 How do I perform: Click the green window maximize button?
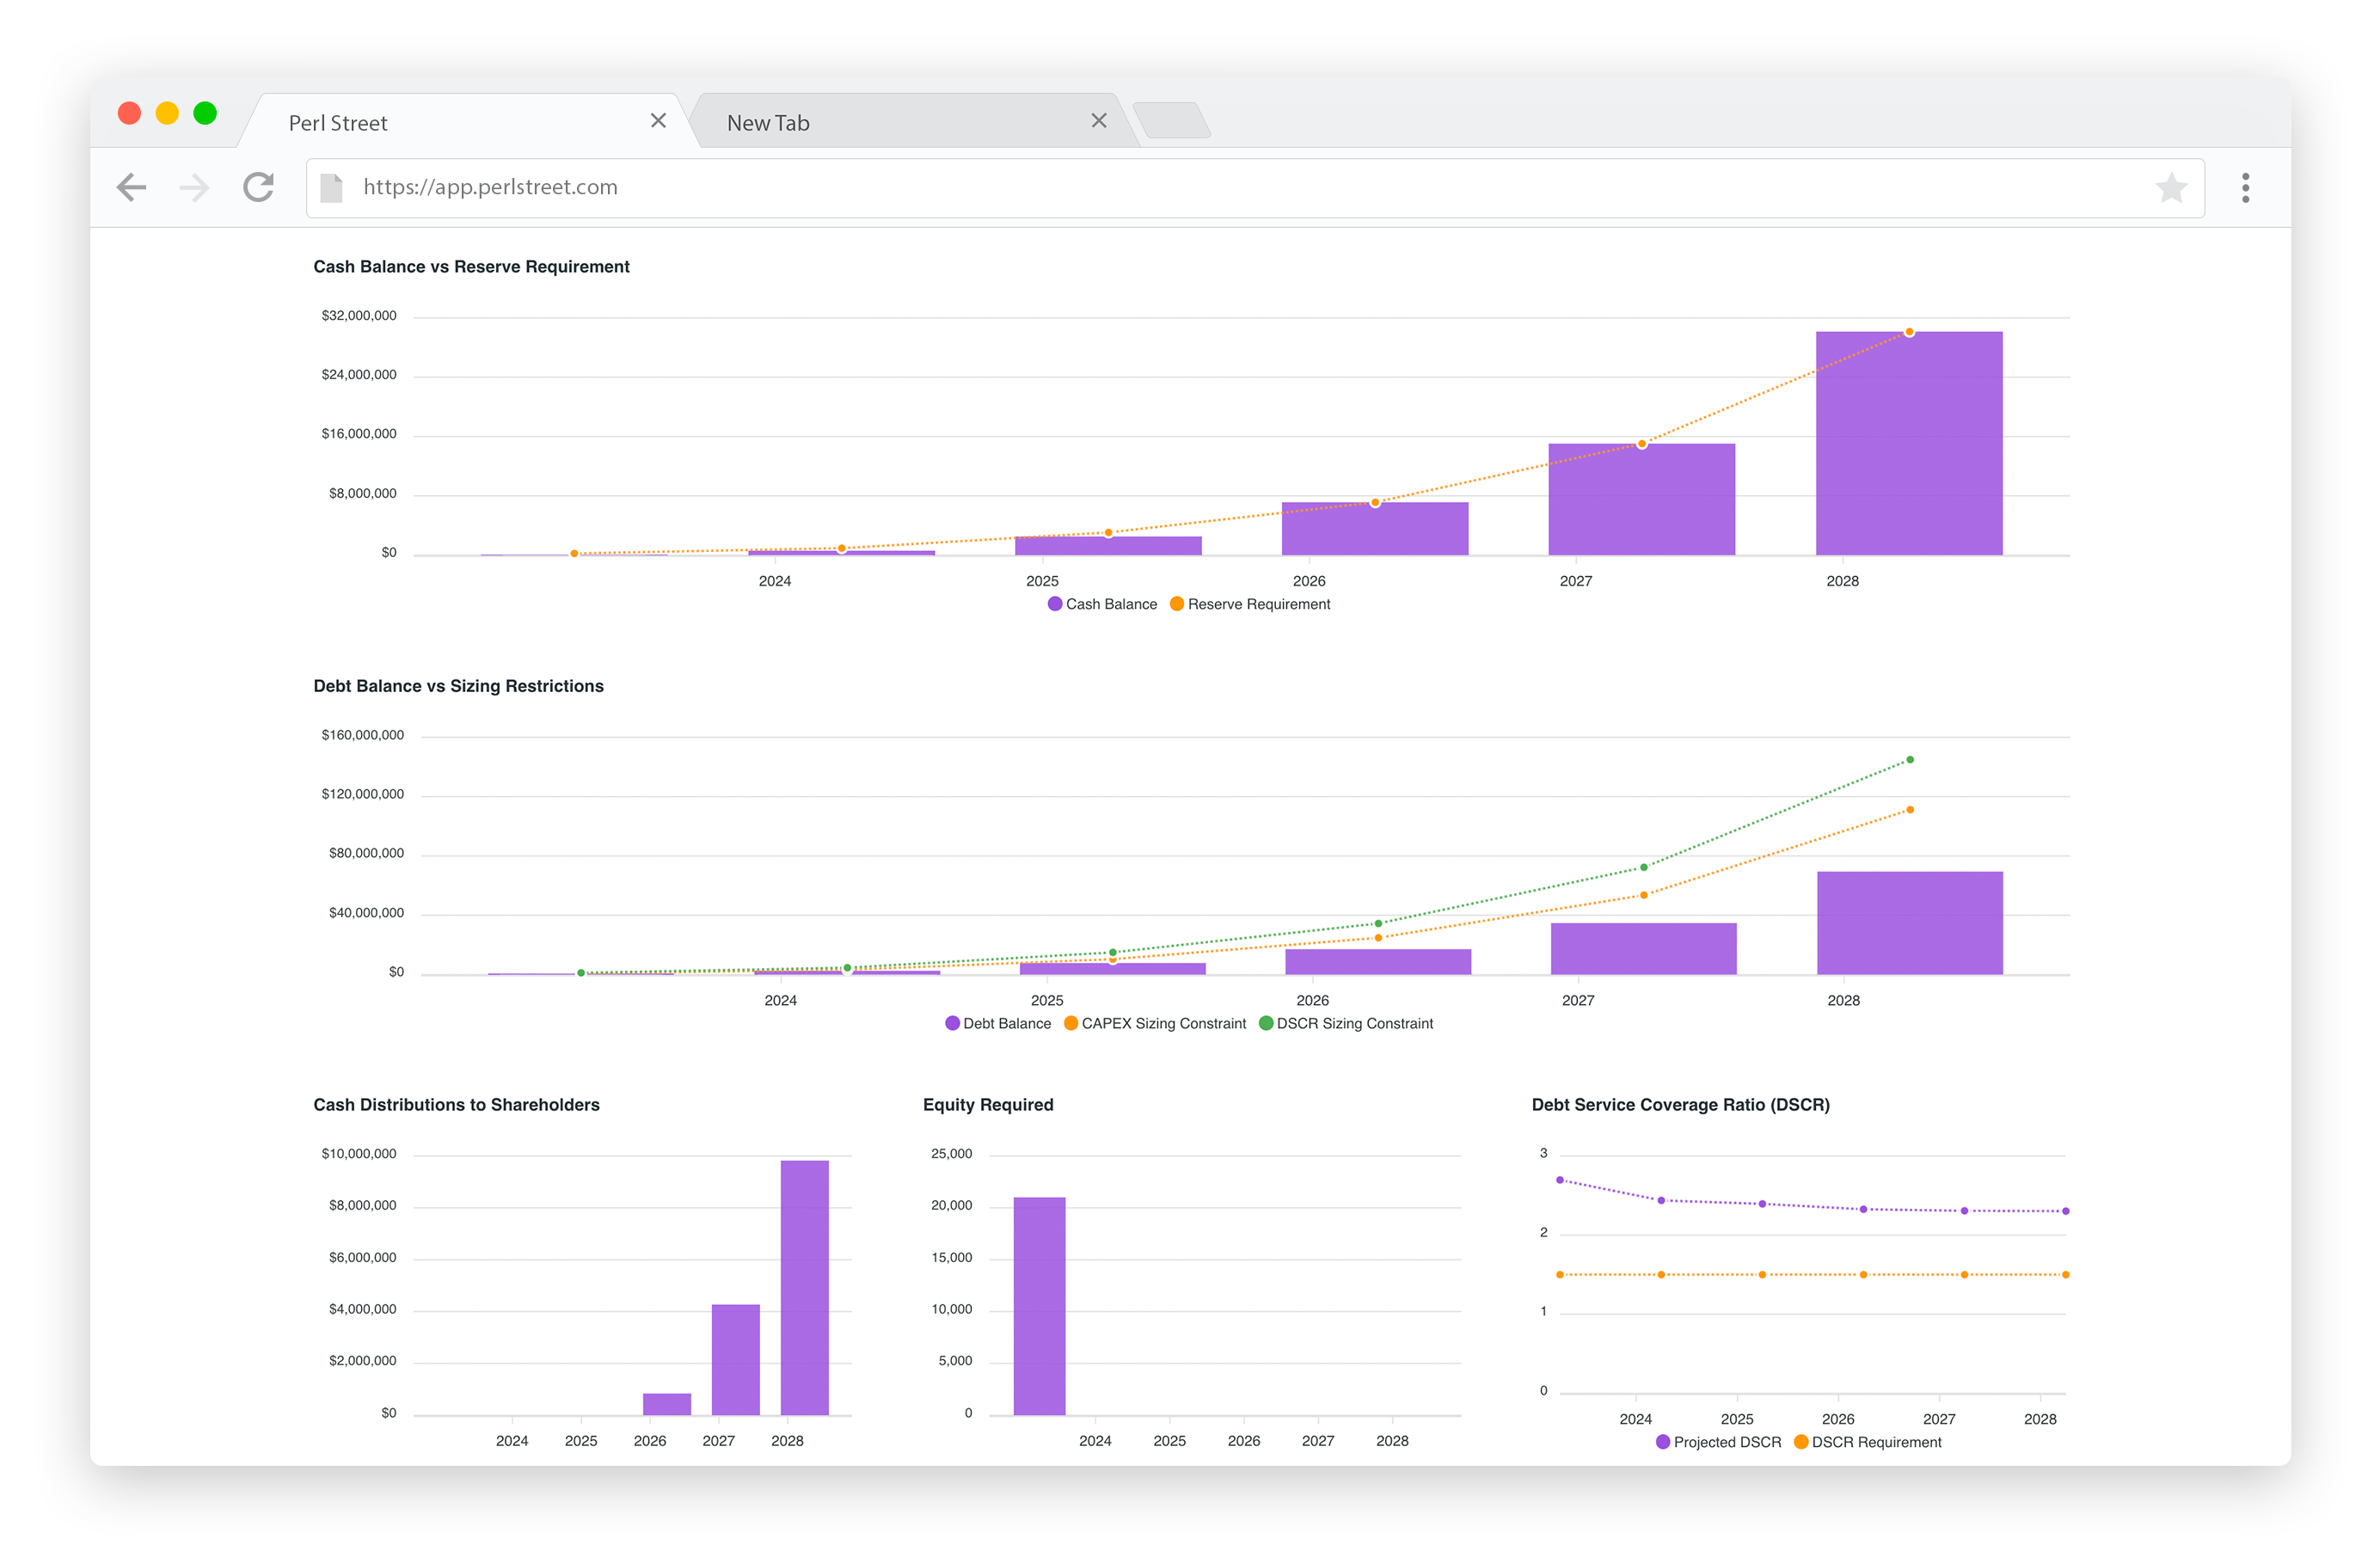[x=205, y=113]
